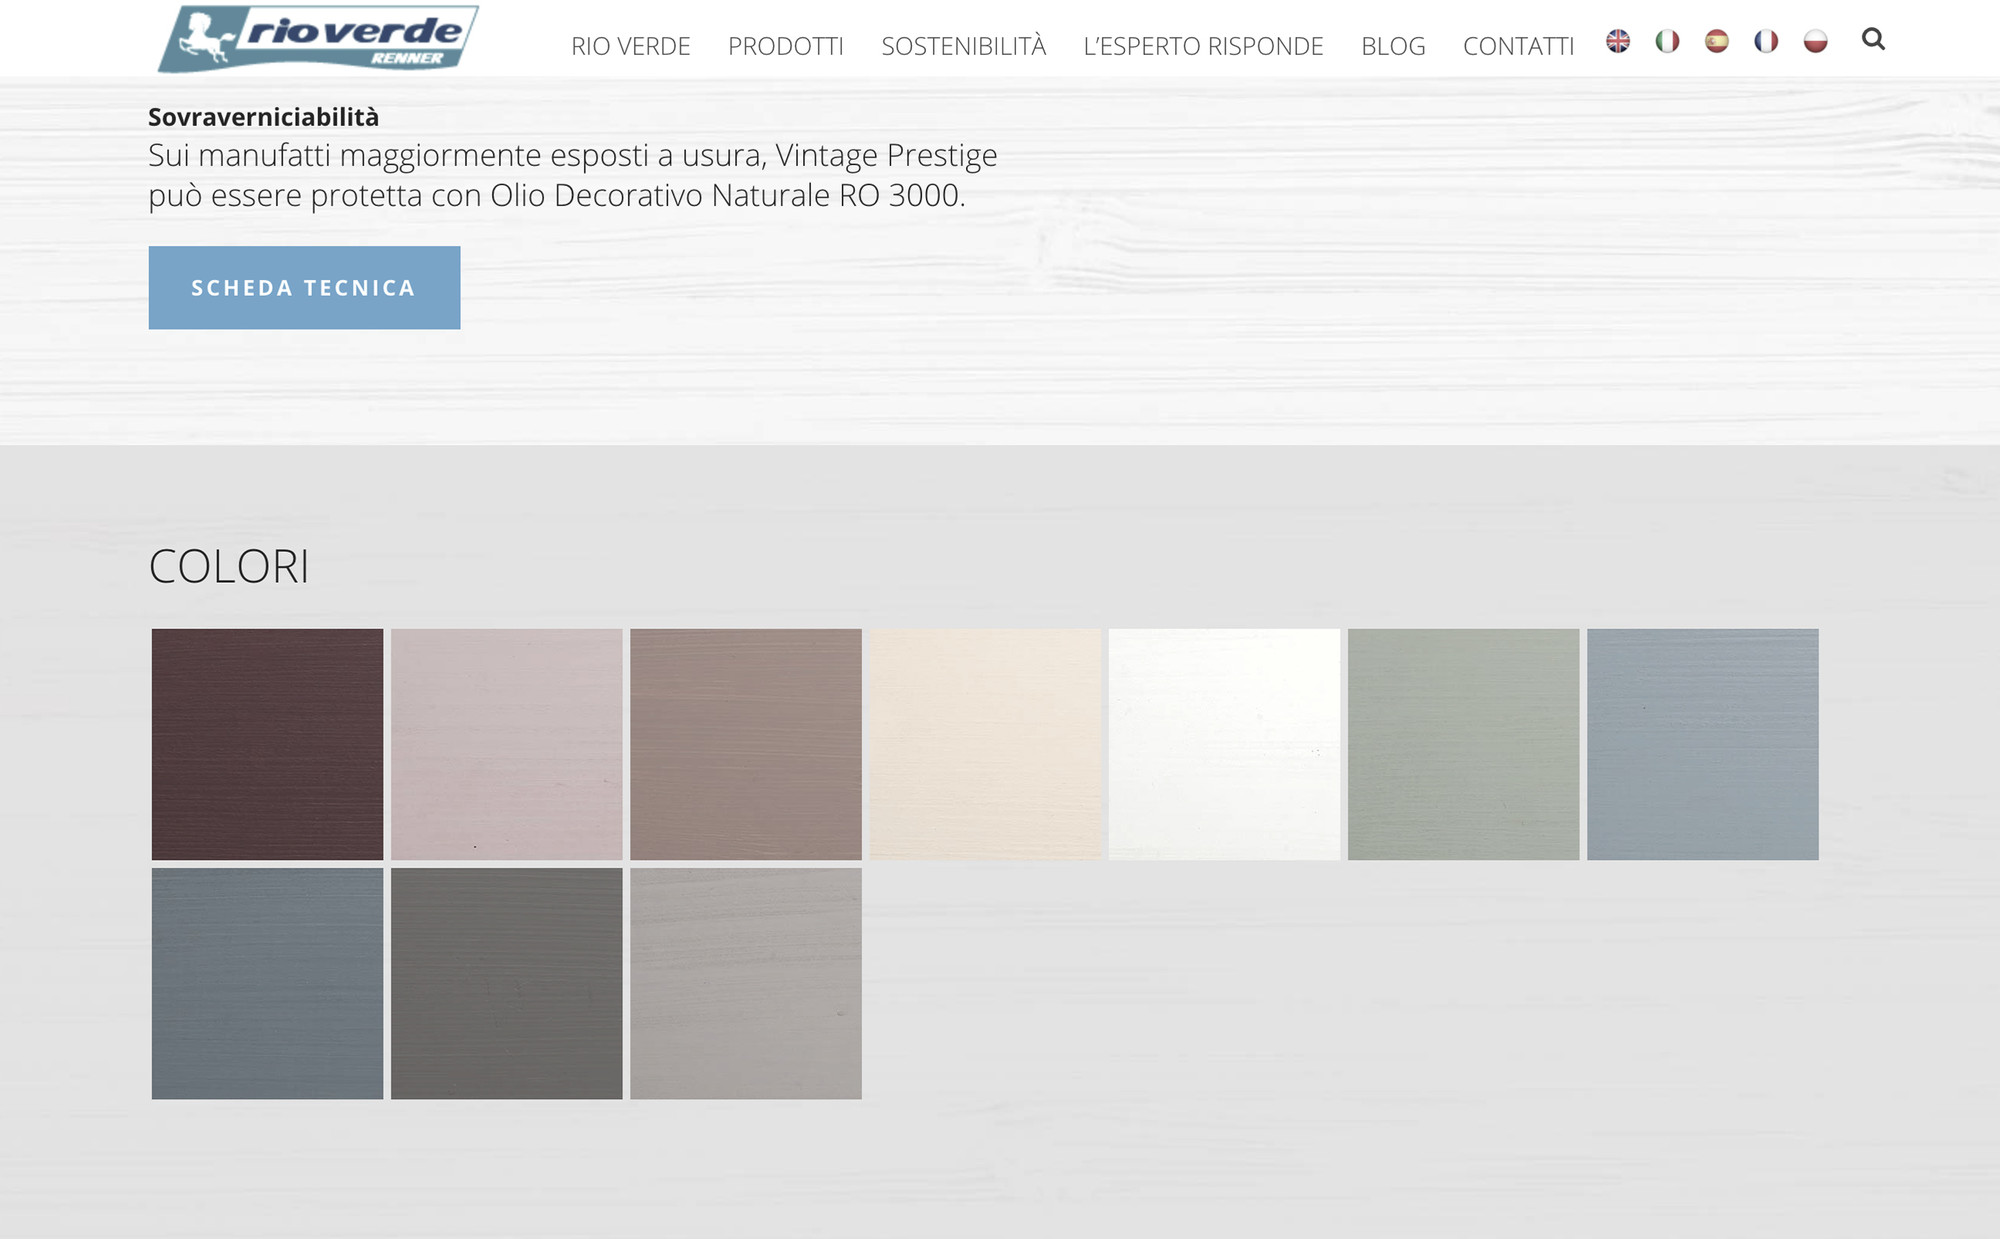
Task: Navigate to the BLOG link
Action: pos(1393,46)
